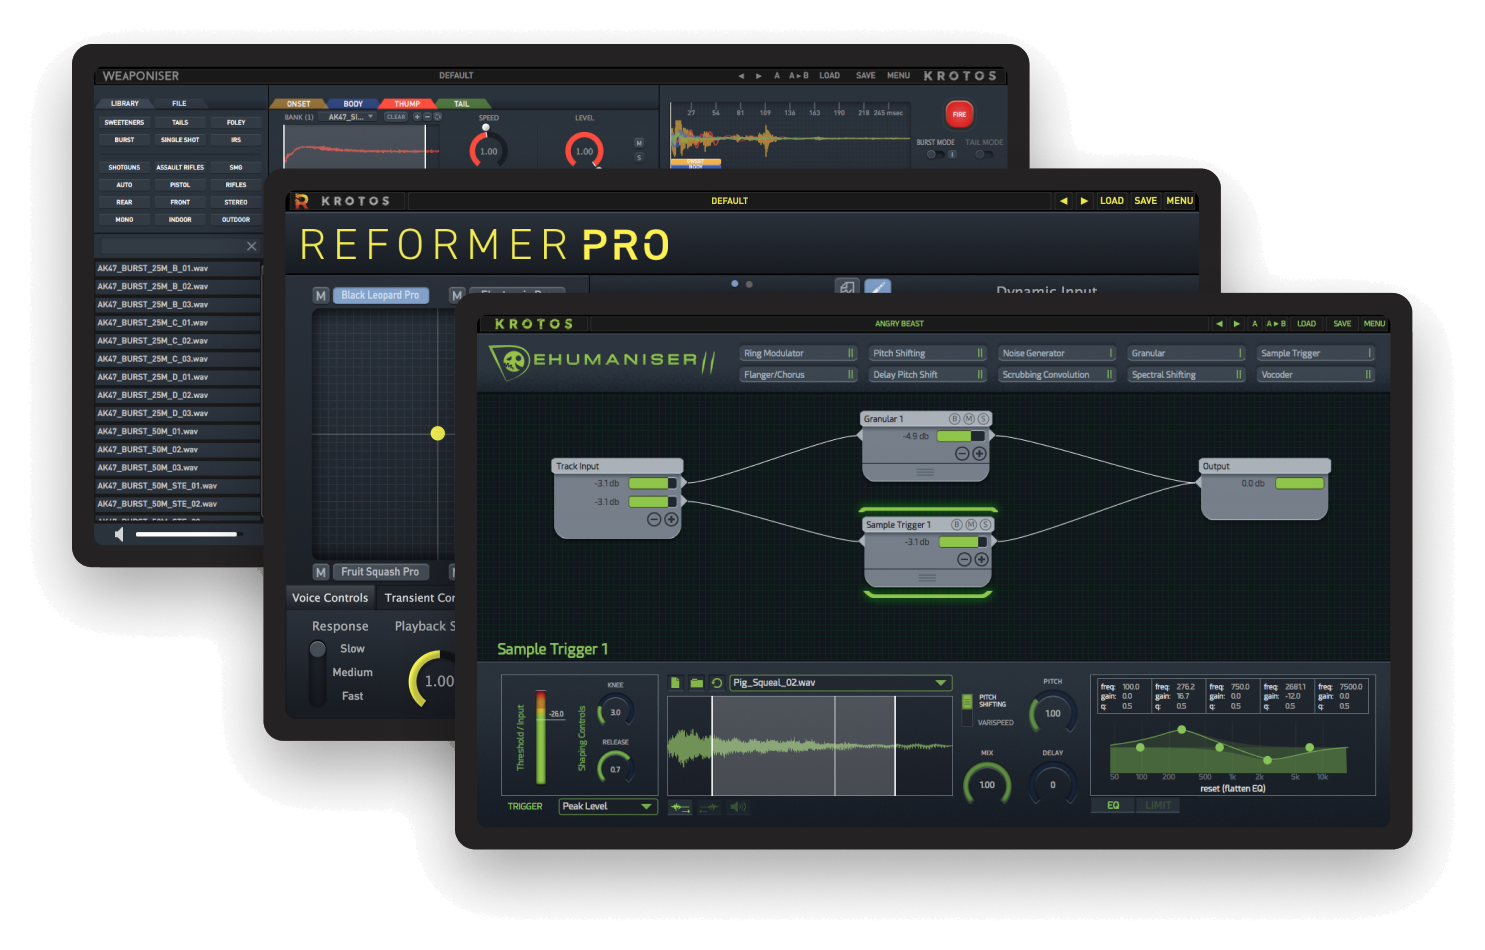
Task: Click the Mix knob in Dehumaniser
Action: [x=987, y=784]
